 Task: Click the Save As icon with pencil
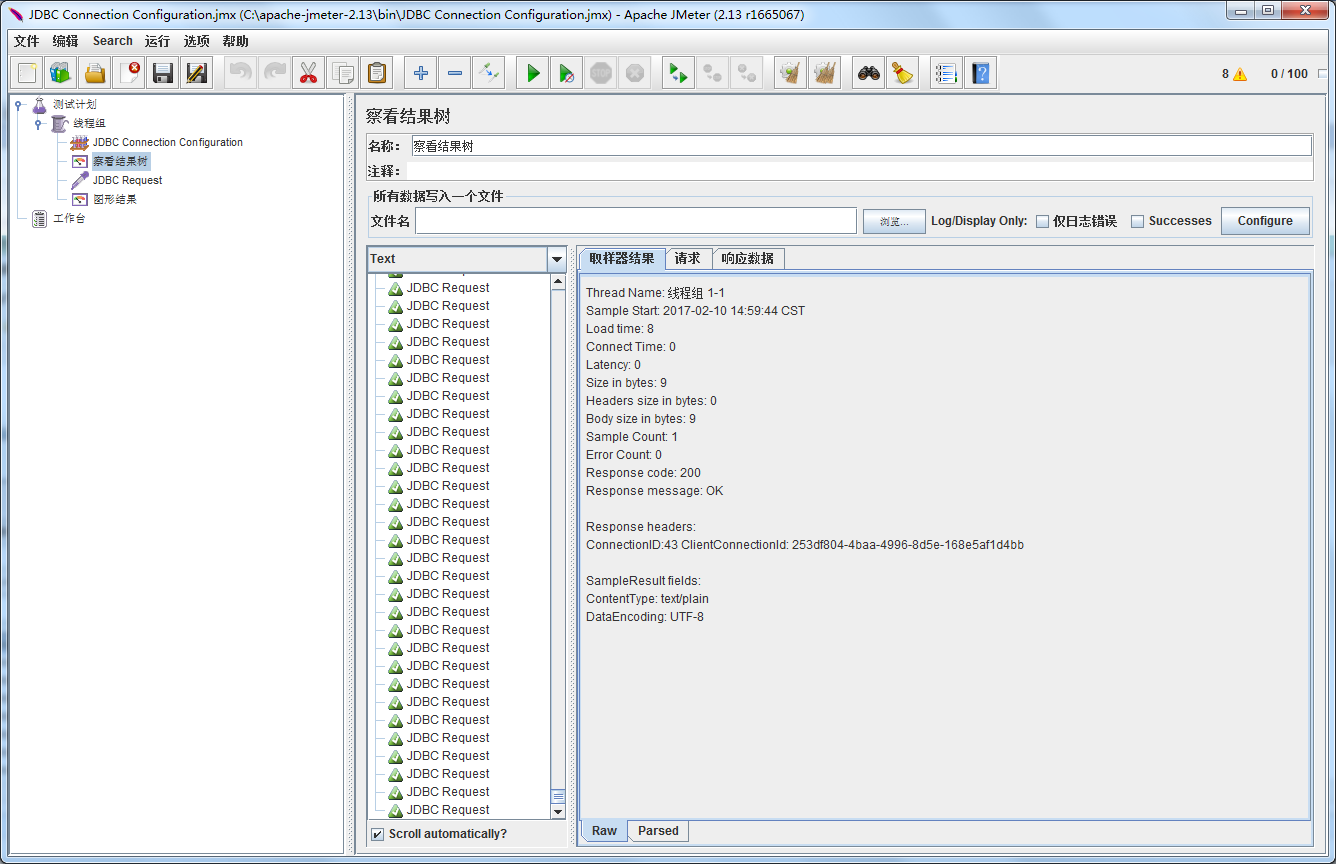(197, 73)
